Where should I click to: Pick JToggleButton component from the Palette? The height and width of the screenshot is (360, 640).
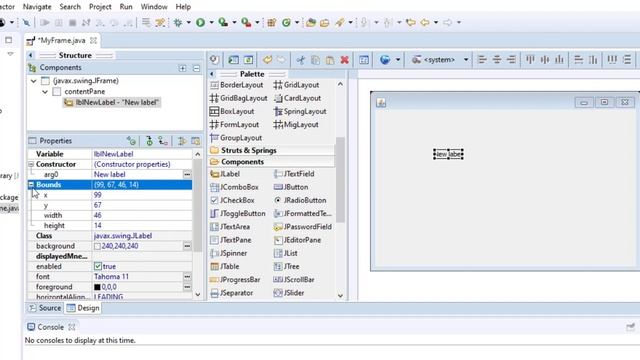pos(238,213)
